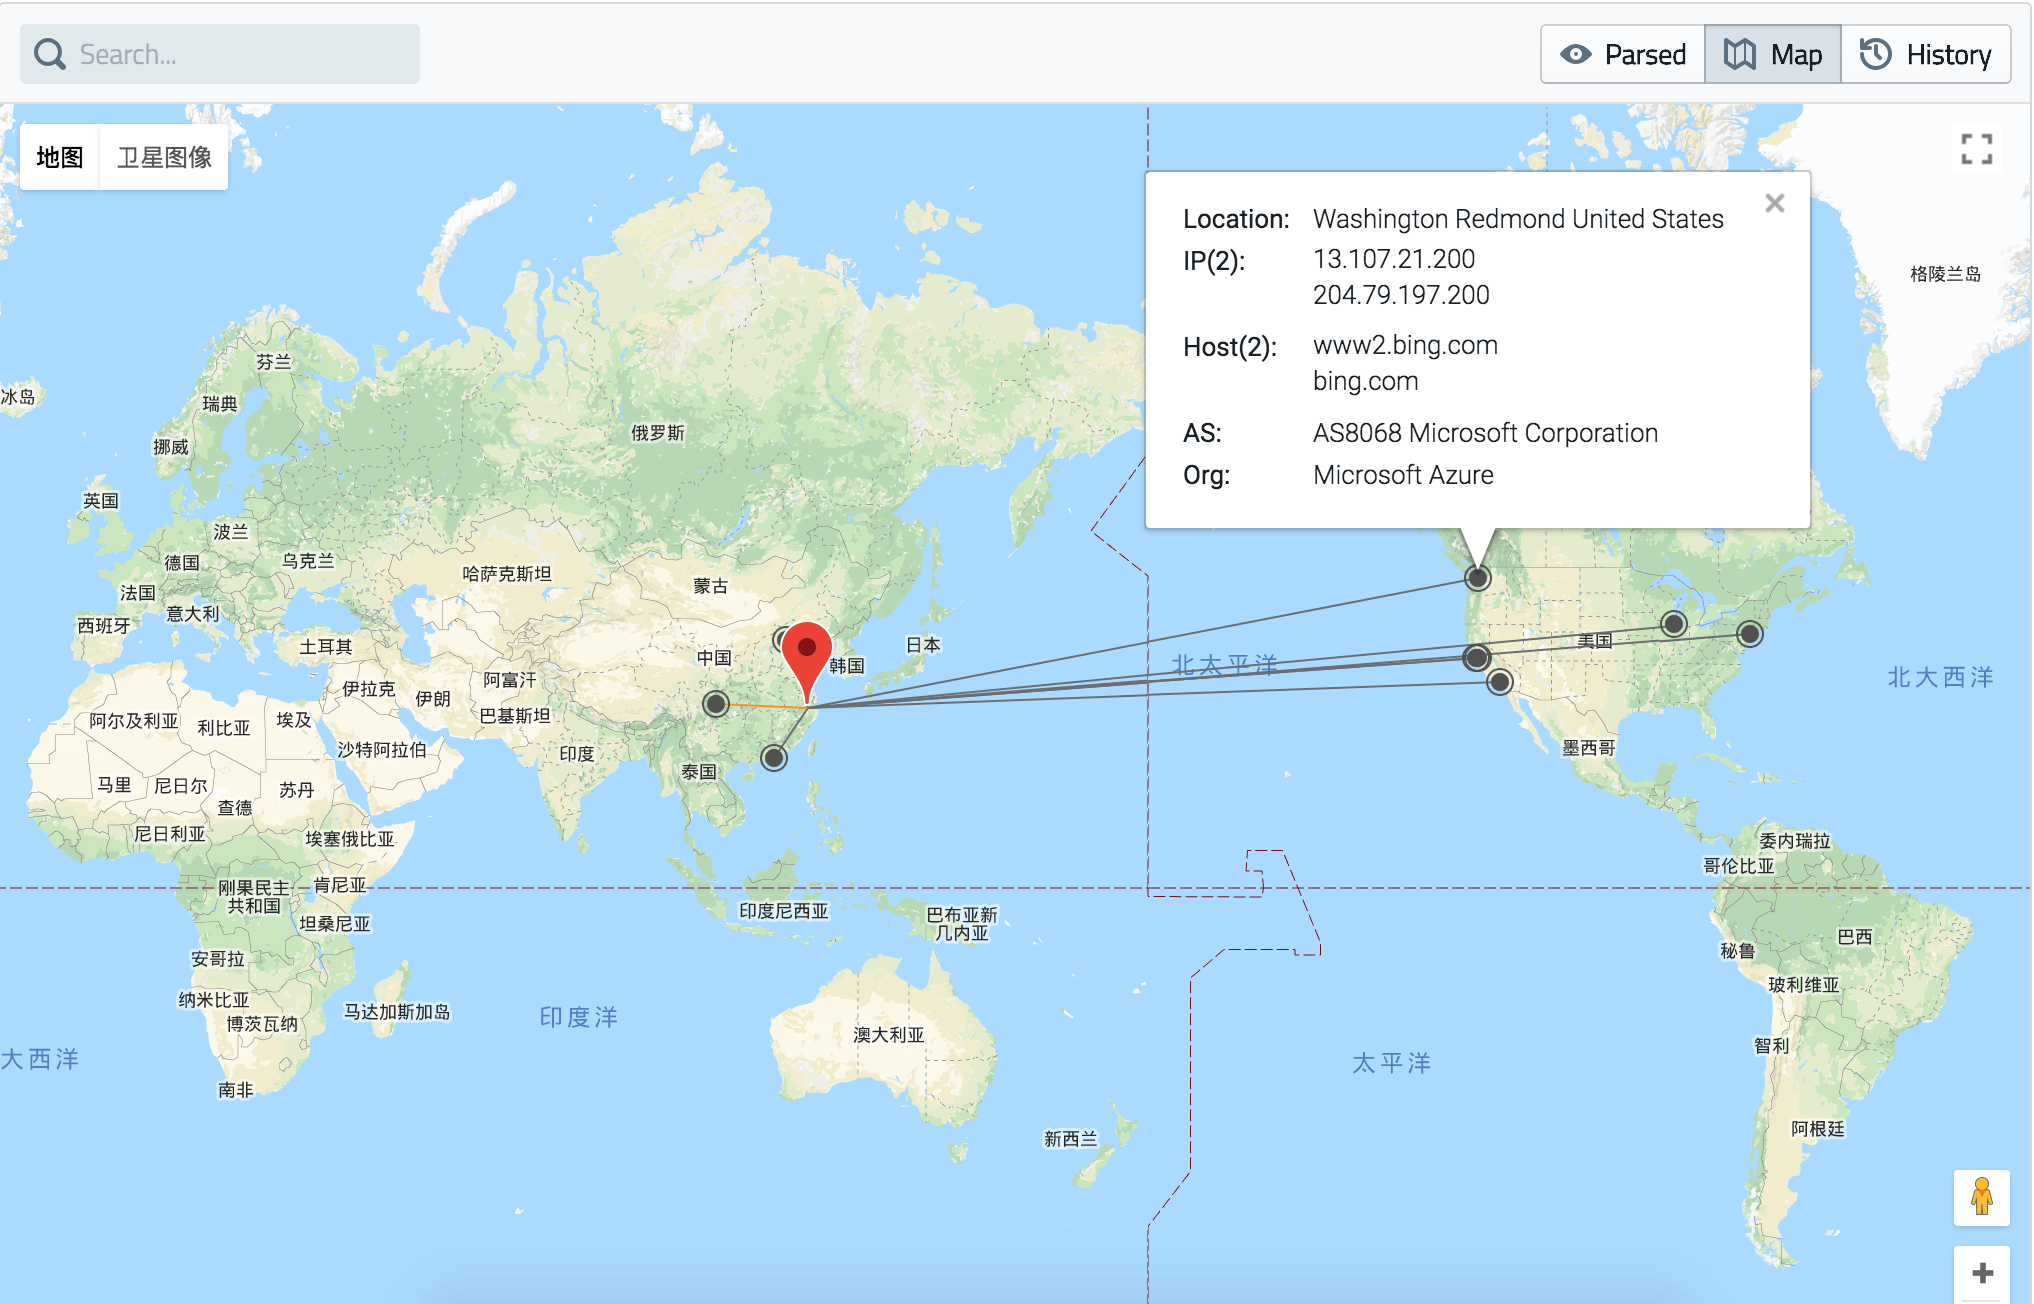2034x1304 pixels.
Task: Click the Great Lakes area node marker
Action: [1673, 625]
